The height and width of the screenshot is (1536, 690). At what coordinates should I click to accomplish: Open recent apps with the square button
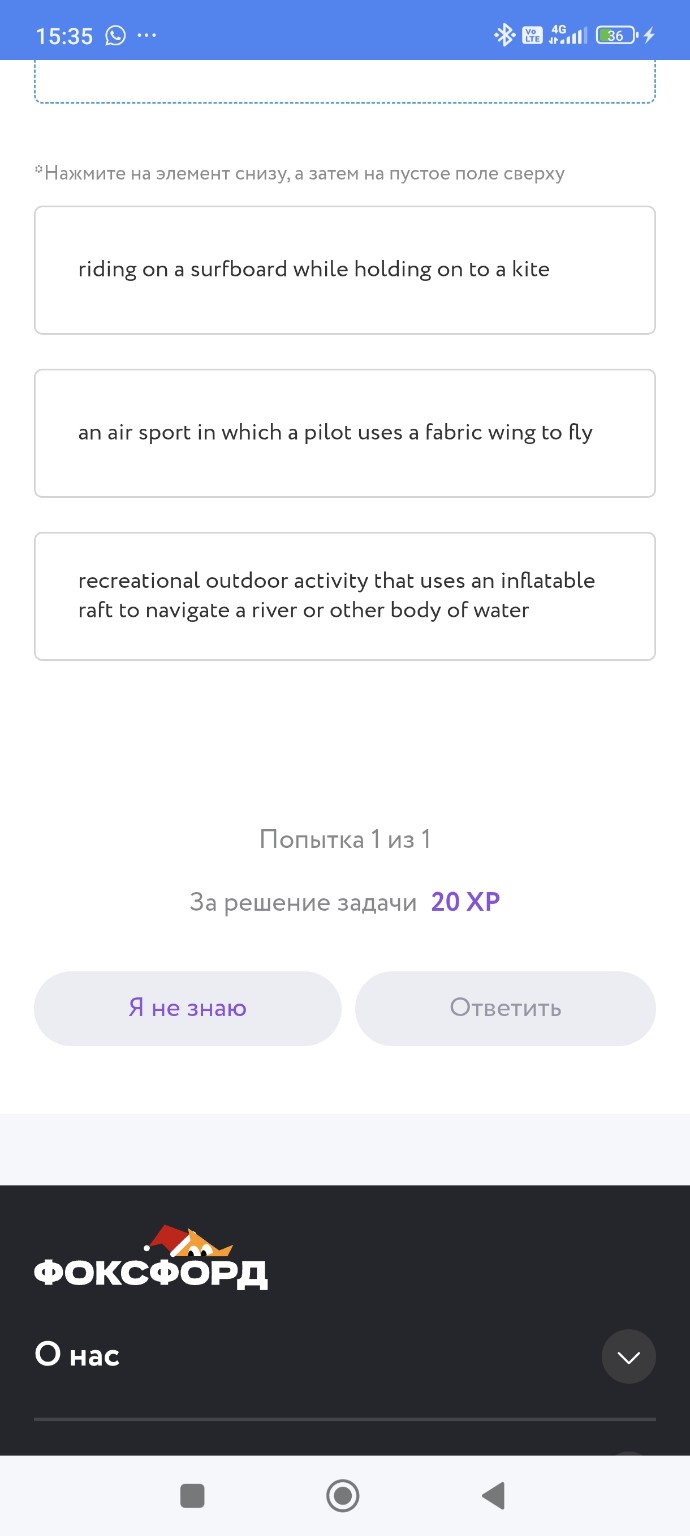click(x=192, y=1495)
